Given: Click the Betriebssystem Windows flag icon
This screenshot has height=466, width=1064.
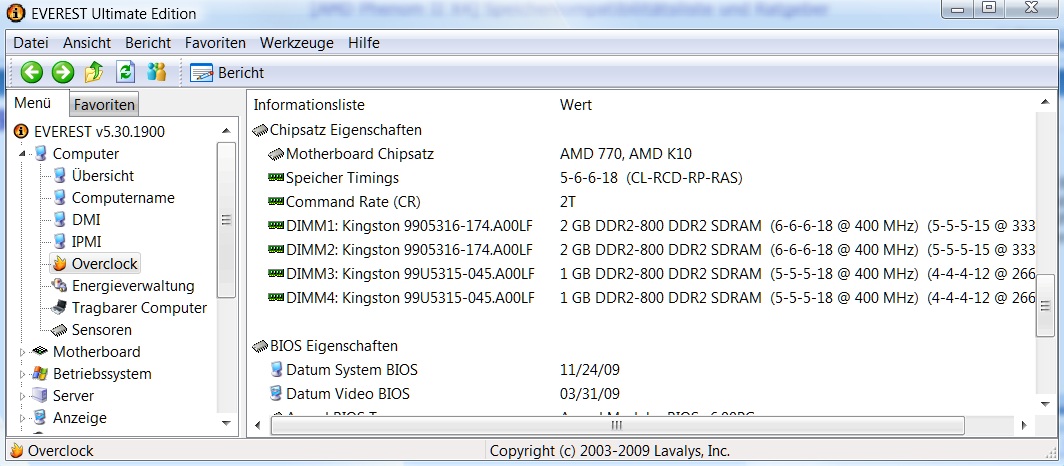Looking at the screenshot, I should click(x=41, y=374).
